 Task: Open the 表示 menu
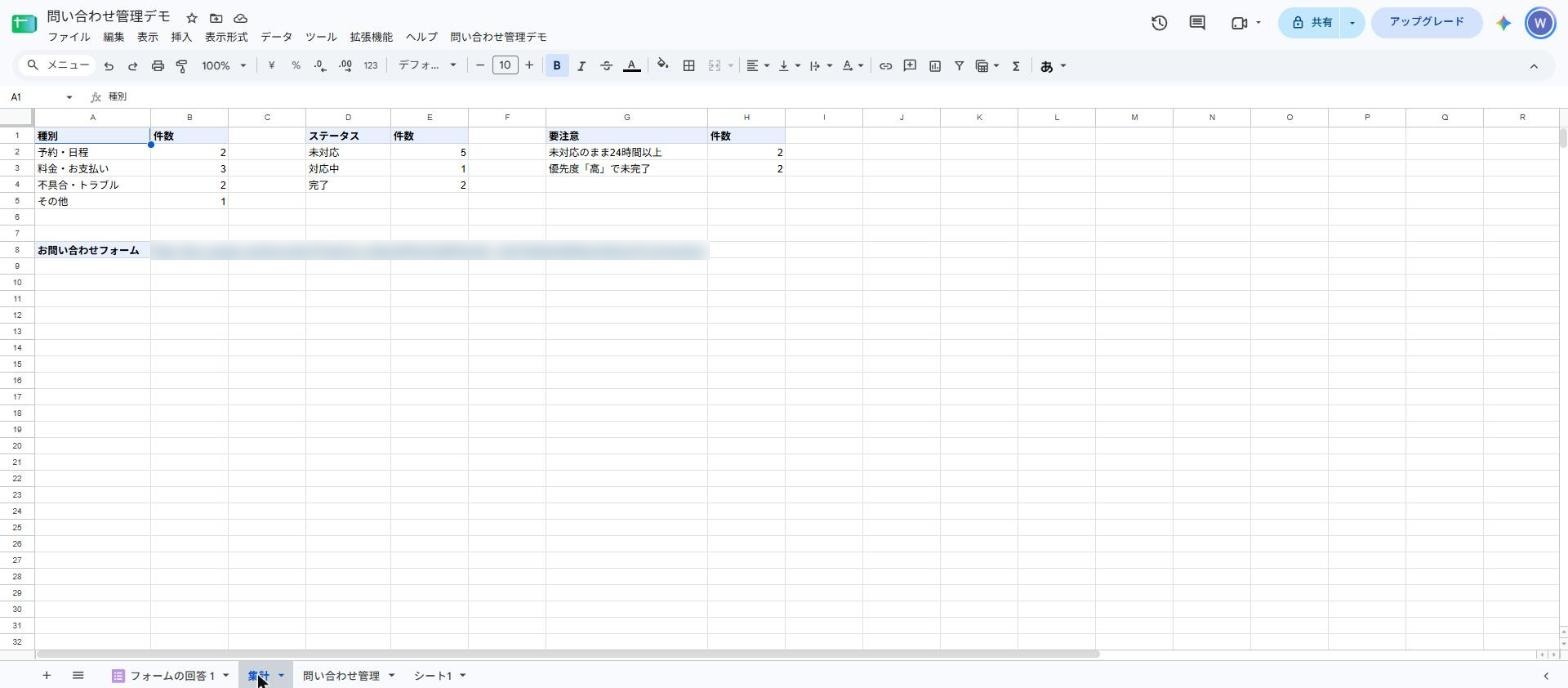coord(148,37)
